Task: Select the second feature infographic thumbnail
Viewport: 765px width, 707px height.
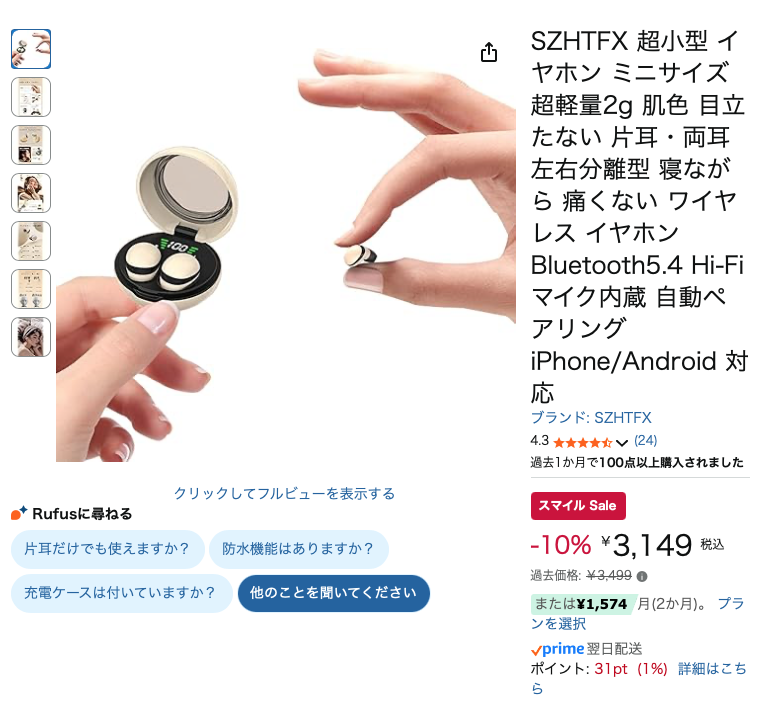Action: tap(31, 97)
